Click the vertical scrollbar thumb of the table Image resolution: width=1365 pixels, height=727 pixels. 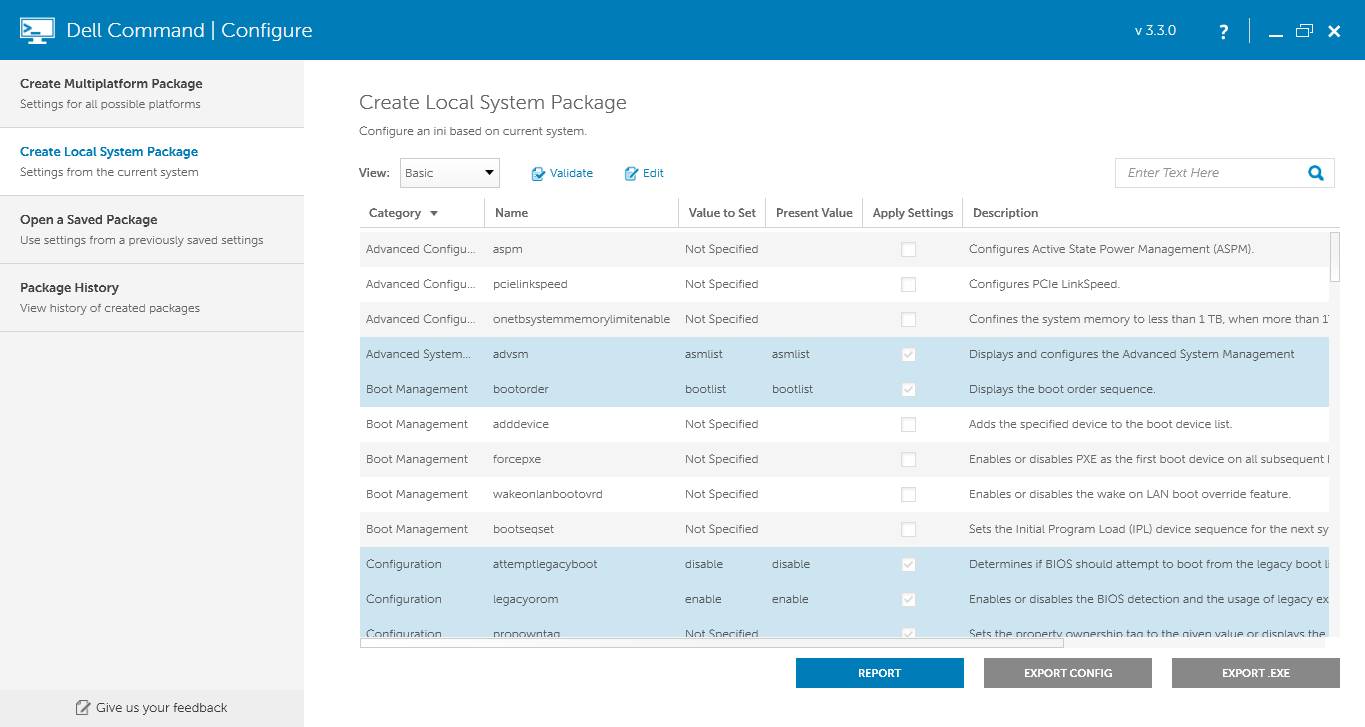[1335, 257]
